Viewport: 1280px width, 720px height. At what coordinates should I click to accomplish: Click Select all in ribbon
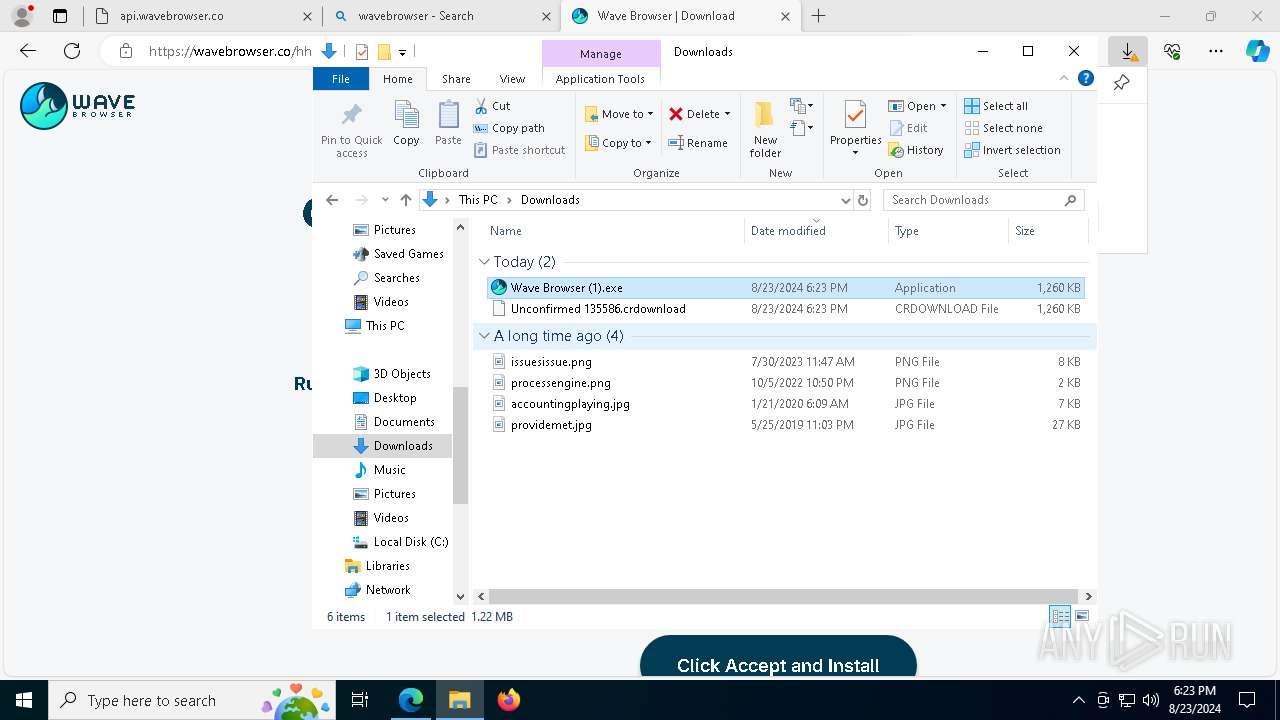[x=996, y=106]
